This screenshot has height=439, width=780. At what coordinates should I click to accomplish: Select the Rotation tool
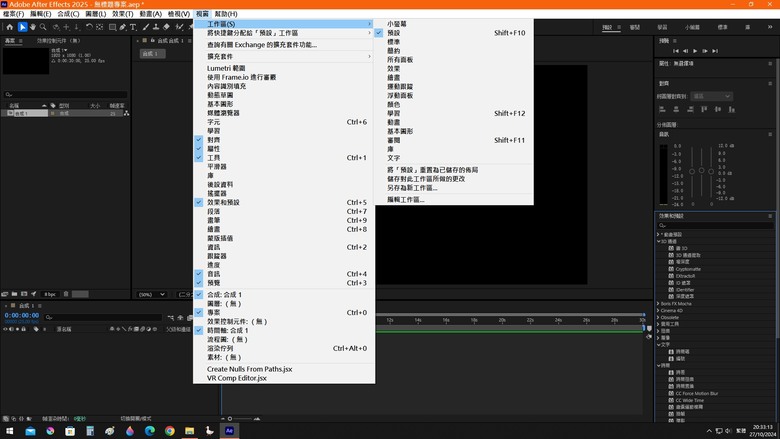[x=89, y=27]
